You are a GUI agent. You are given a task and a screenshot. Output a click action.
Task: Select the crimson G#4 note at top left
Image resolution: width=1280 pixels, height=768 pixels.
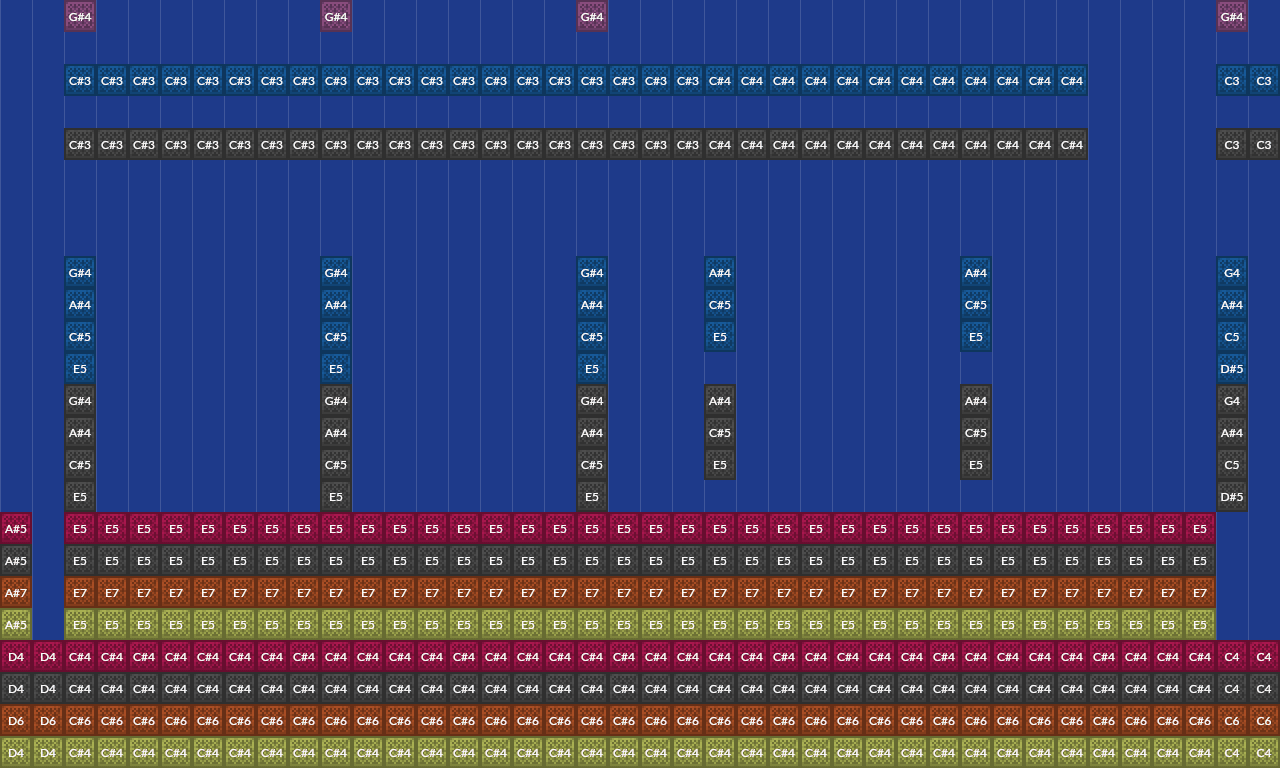[x=80, y=16]
